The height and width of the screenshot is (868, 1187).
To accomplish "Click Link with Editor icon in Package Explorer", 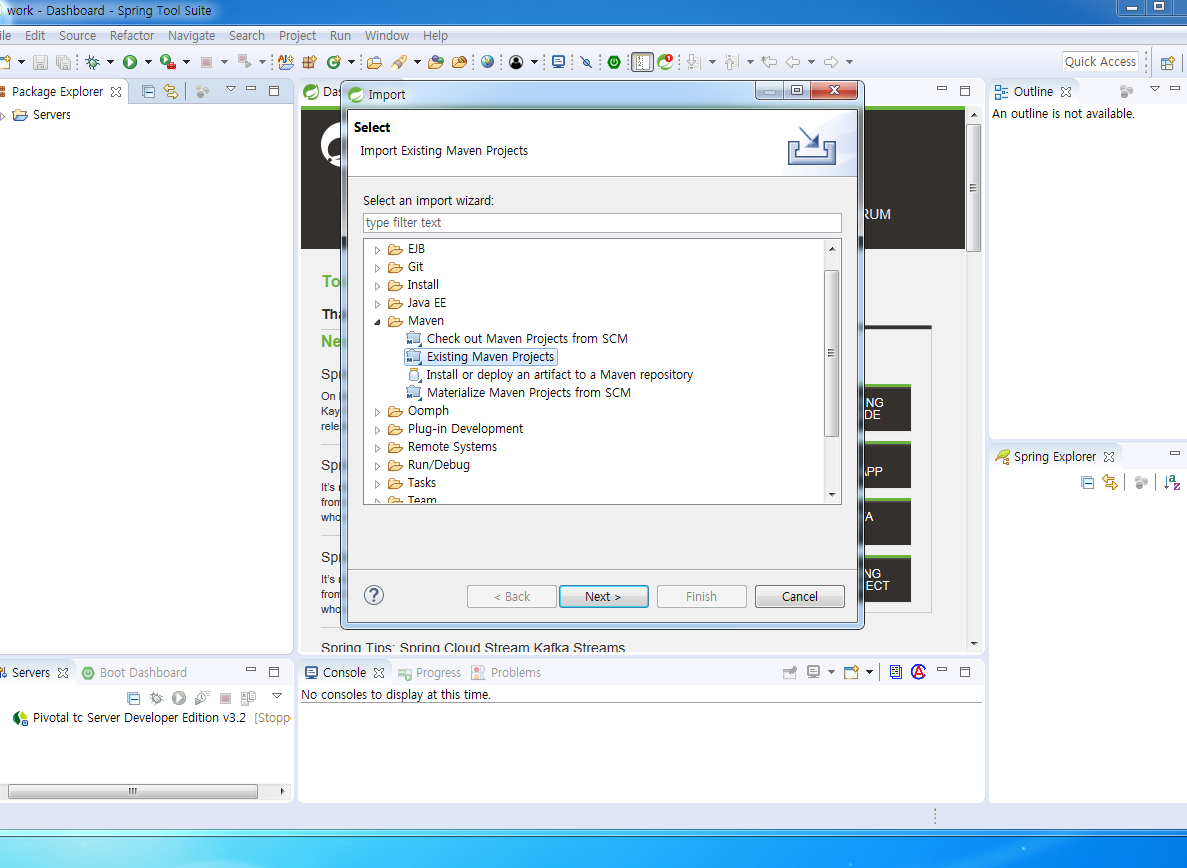I will pyautogui.click(x=171, y=92).
